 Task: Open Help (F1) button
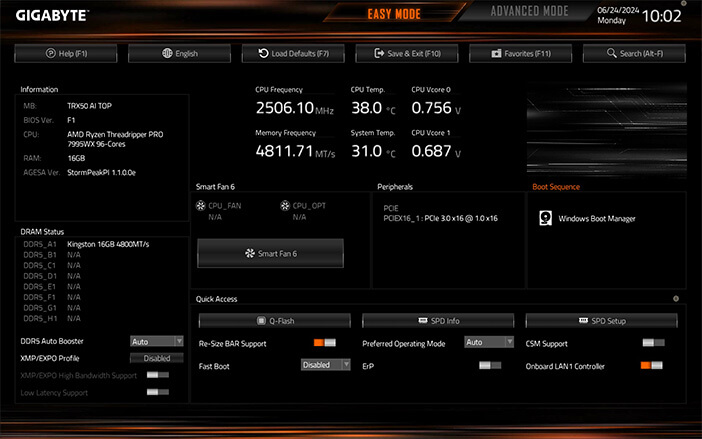[x=66, y=53]
